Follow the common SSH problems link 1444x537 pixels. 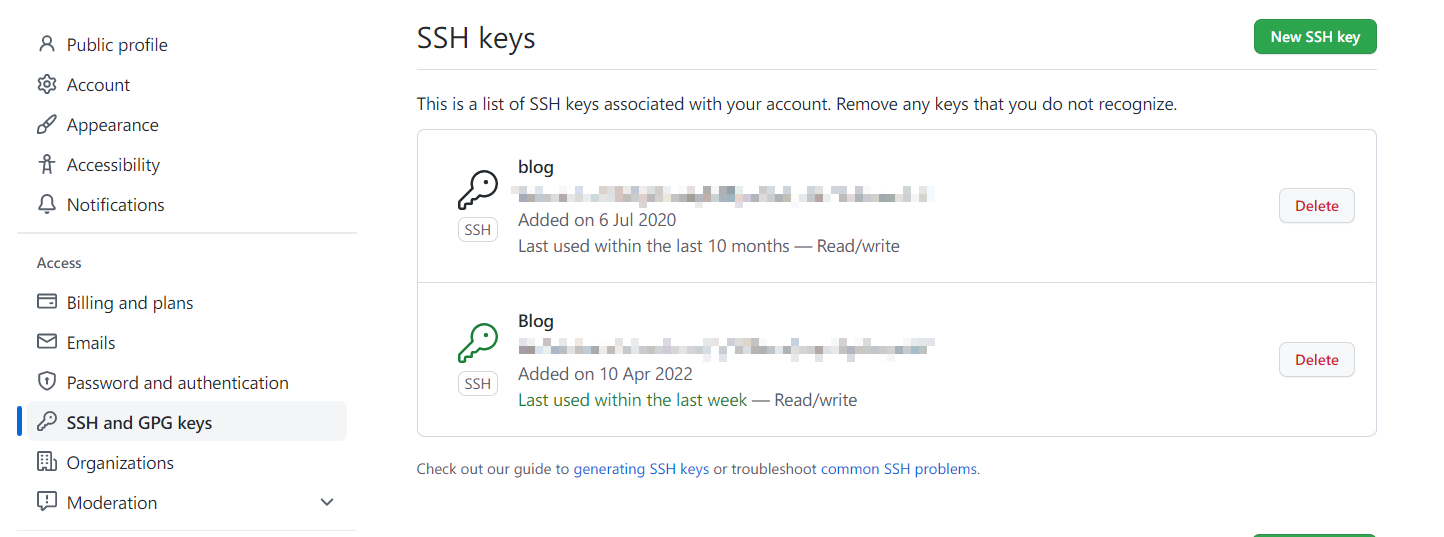tap(899, 469)
